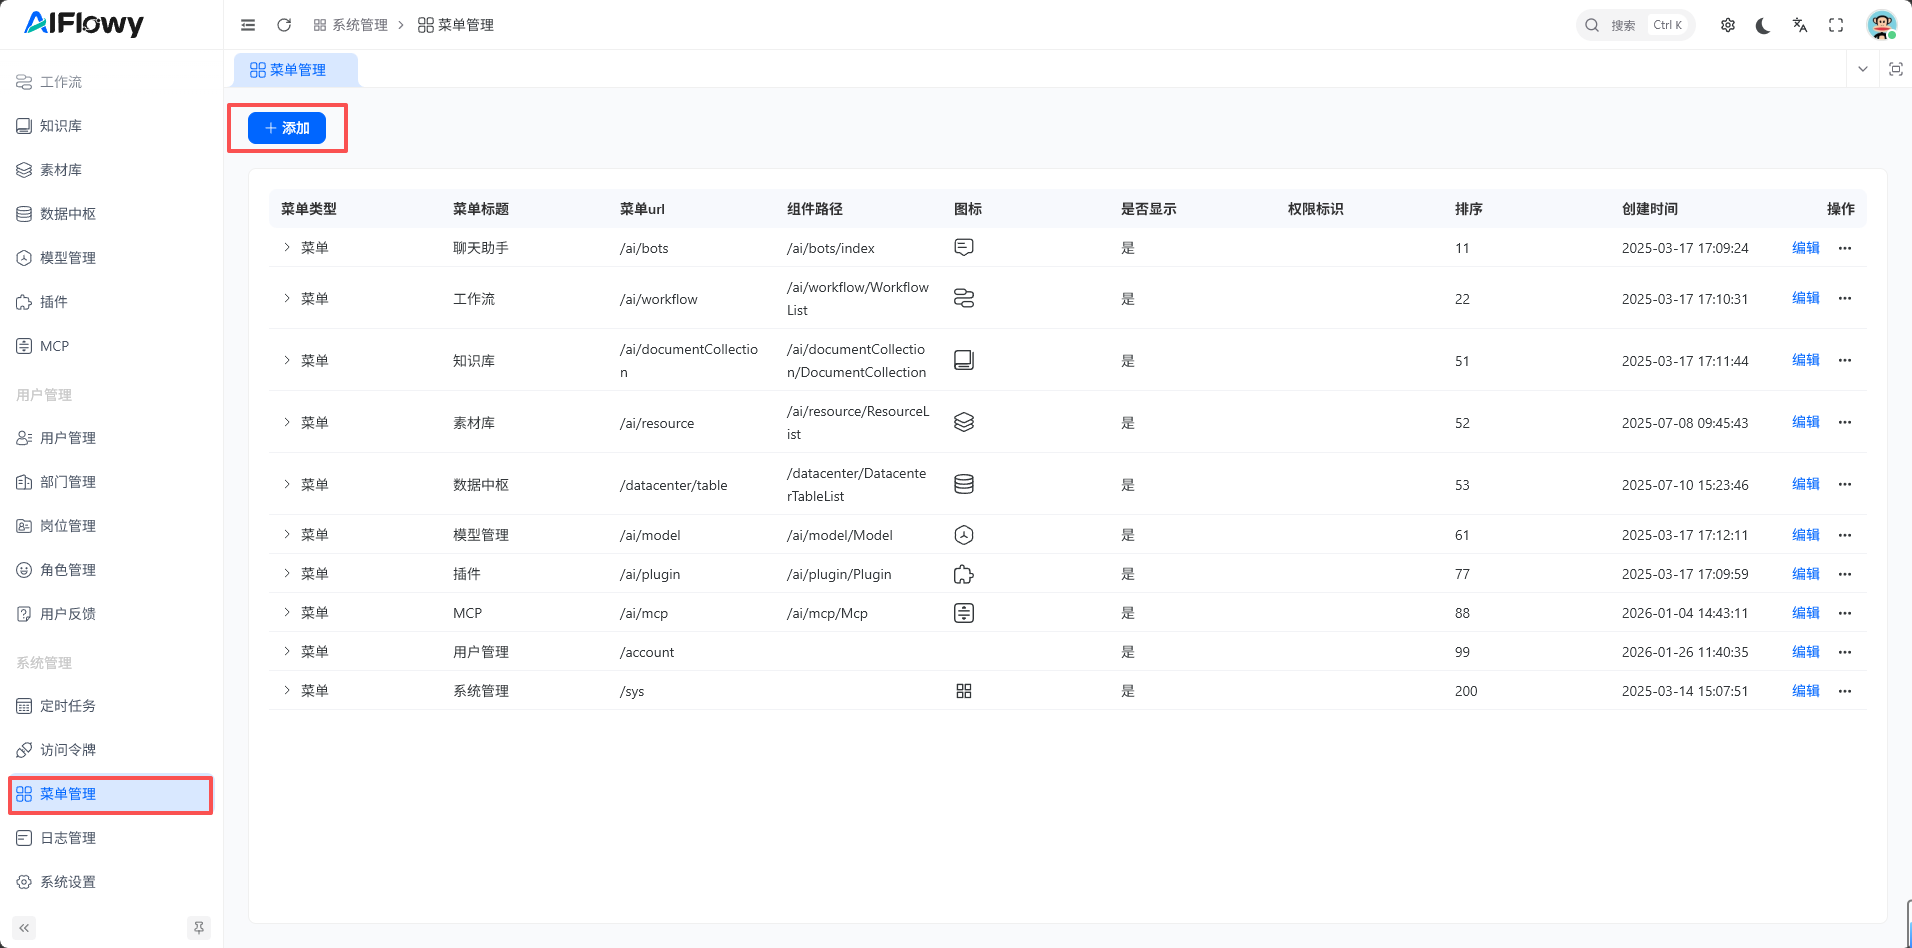Maximize the tab content area icon
The width and height of the screenshot is (1912, 948).
coord(1895,69)
